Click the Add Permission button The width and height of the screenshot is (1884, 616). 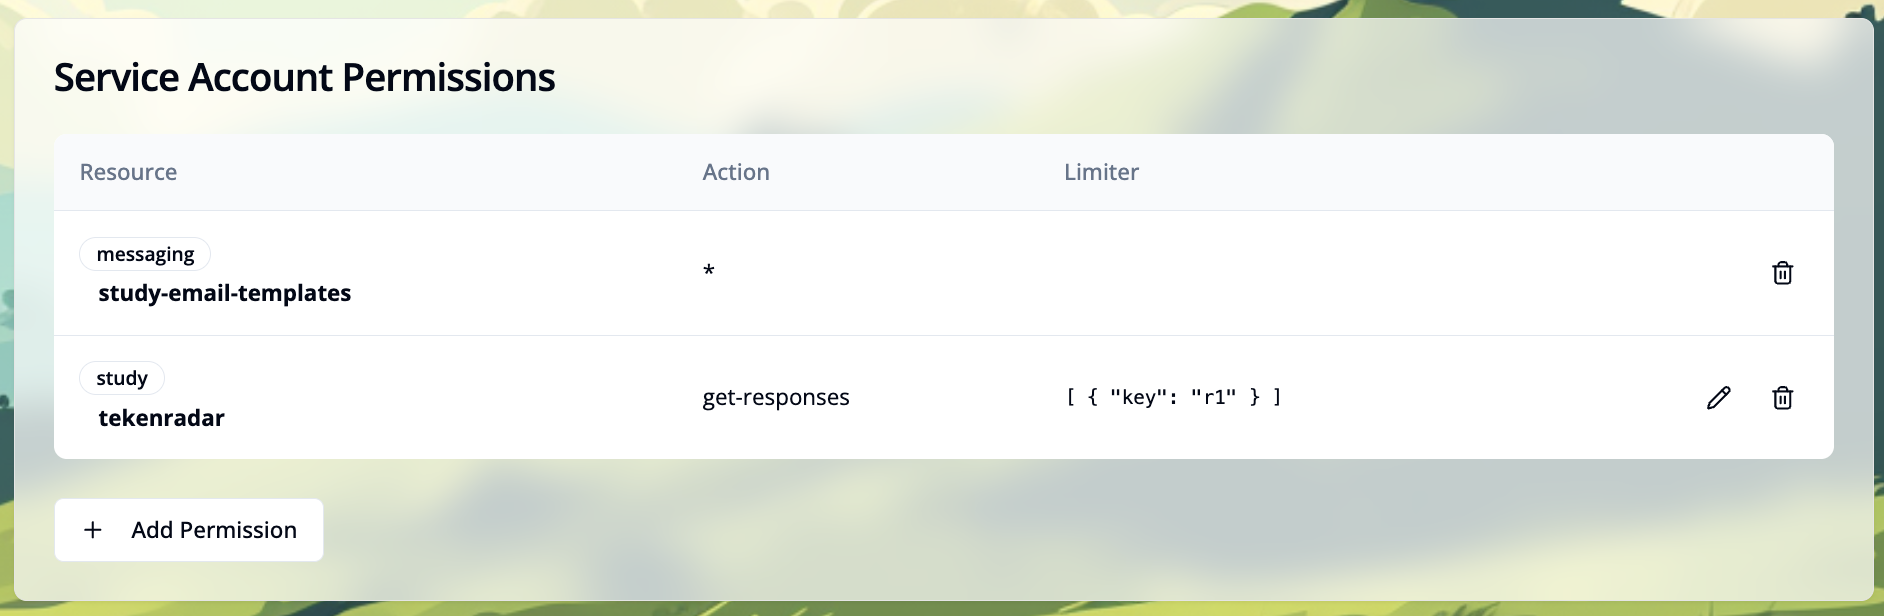(x=188, y=530)
